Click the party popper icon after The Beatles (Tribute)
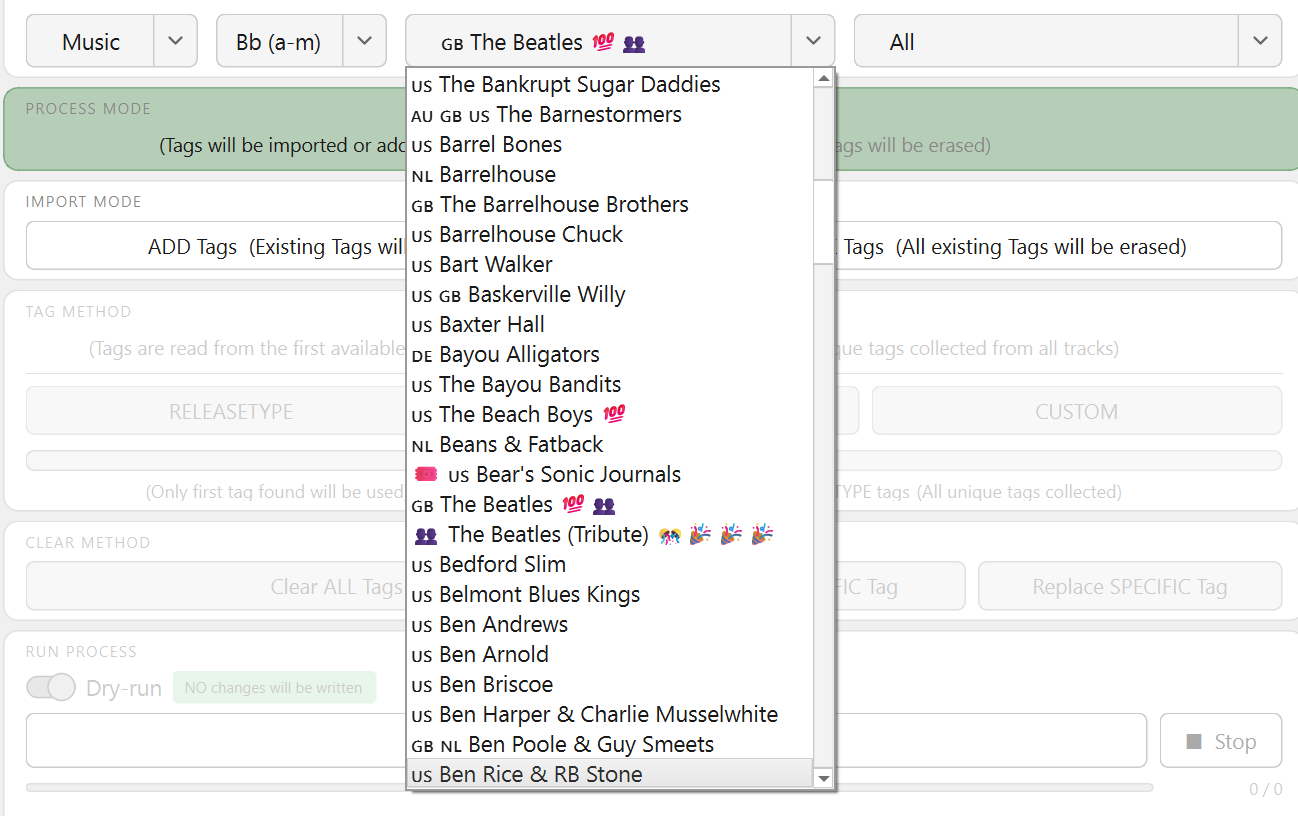This screenshot has width=1298, height=816. 700,535
